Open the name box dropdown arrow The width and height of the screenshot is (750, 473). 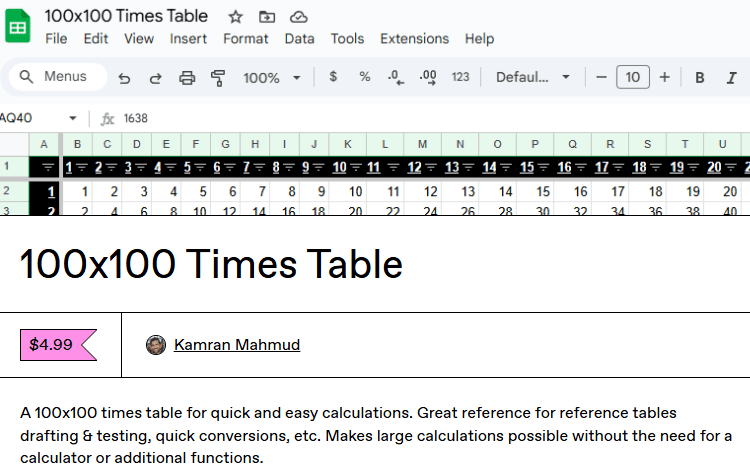tap(72, 118)
